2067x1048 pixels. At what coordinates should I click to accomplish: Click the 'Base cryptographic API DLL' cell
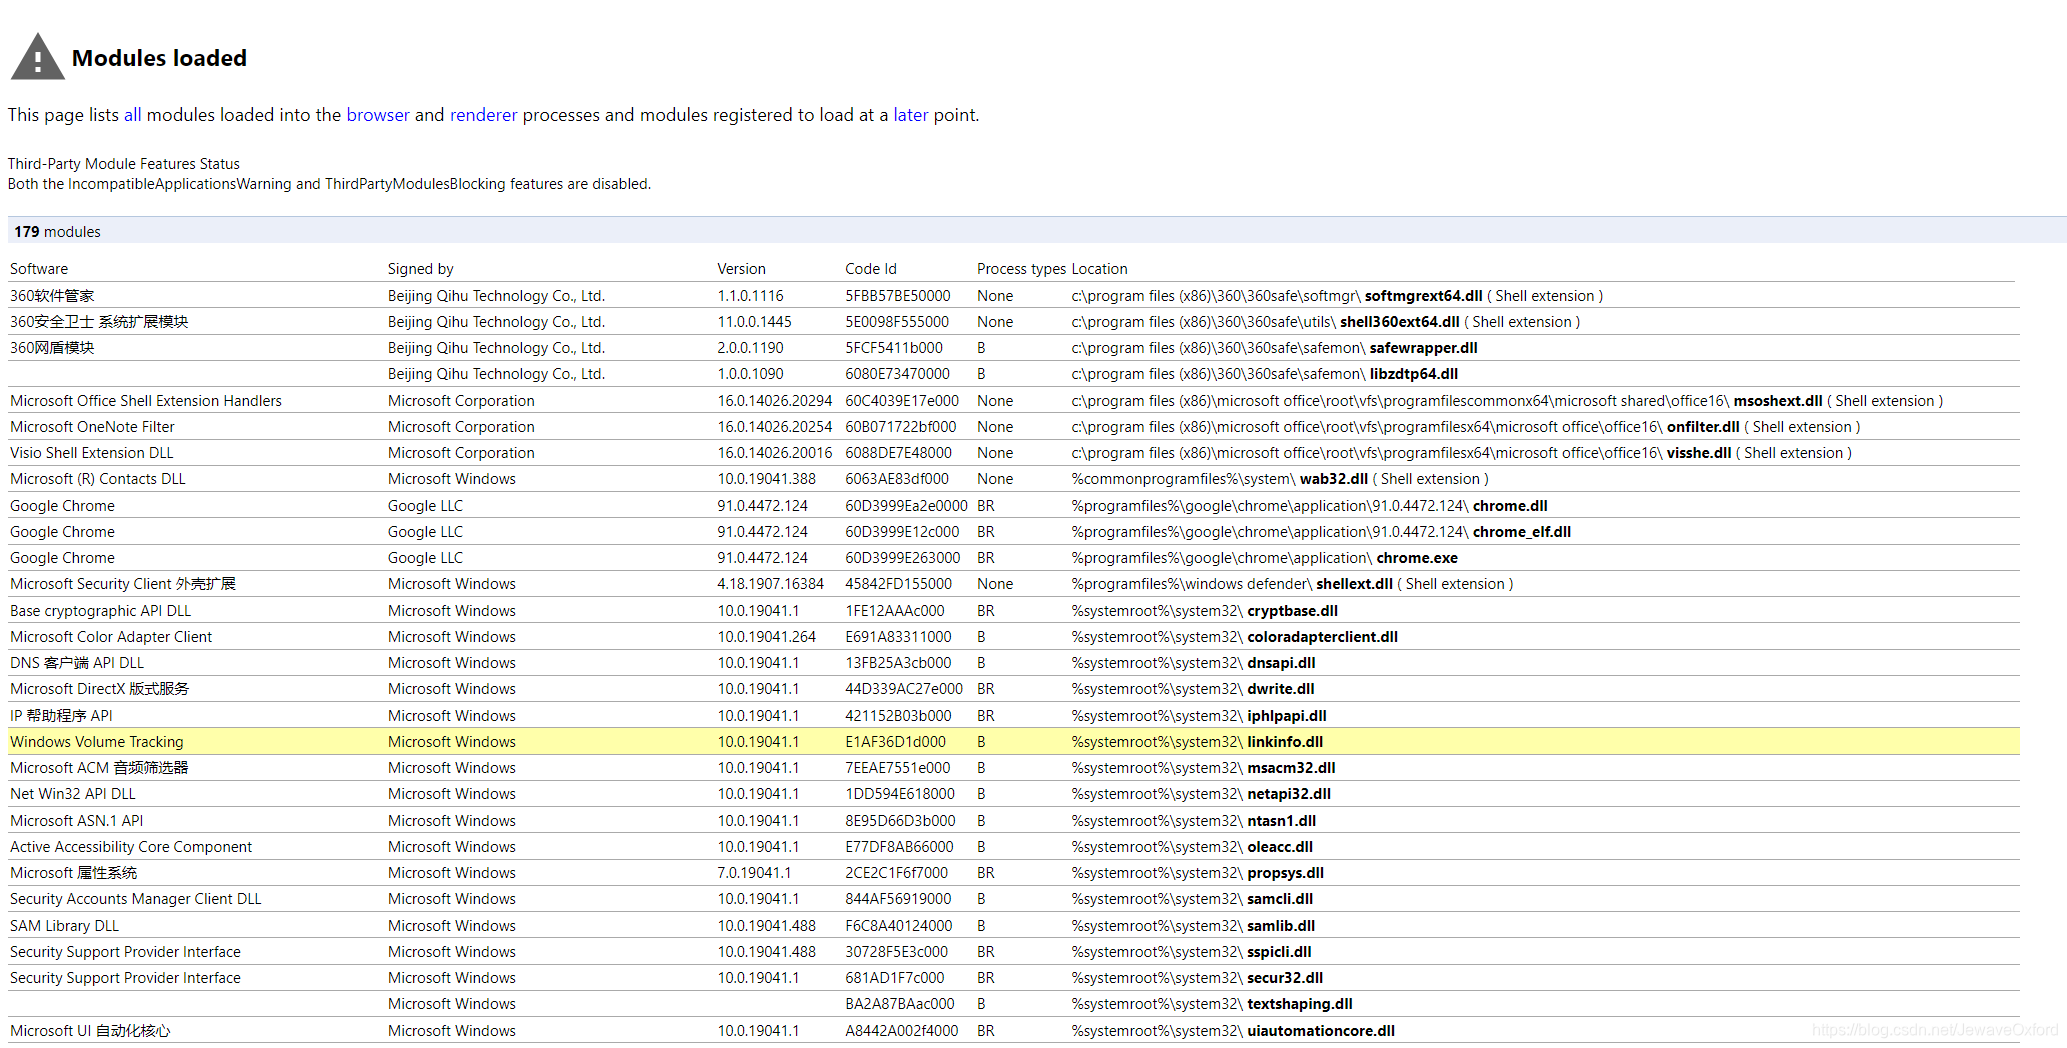100,611
